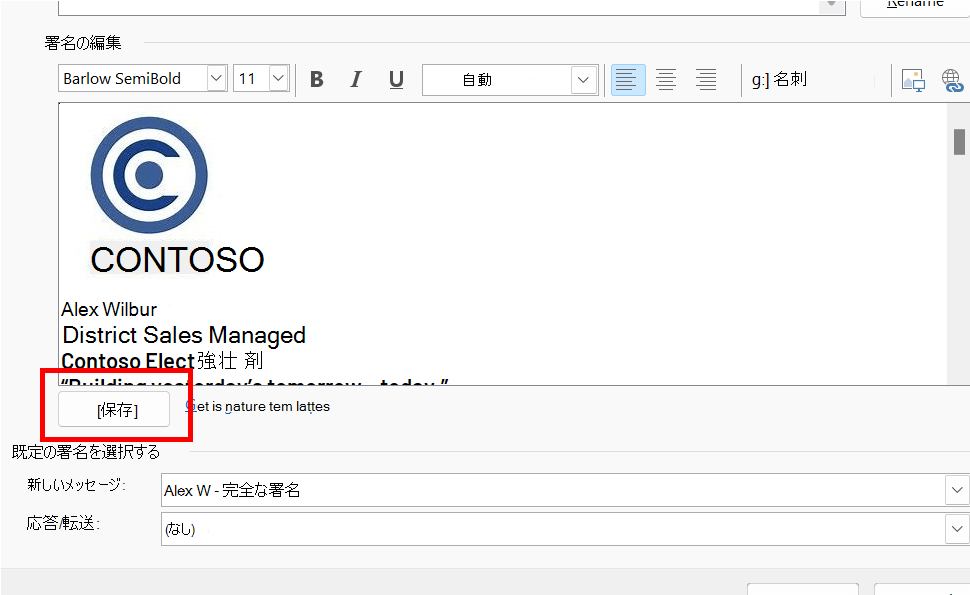This screenshot has width=970, height=595.
Task: Underline the selected signature text
Action: coord(396,80)
